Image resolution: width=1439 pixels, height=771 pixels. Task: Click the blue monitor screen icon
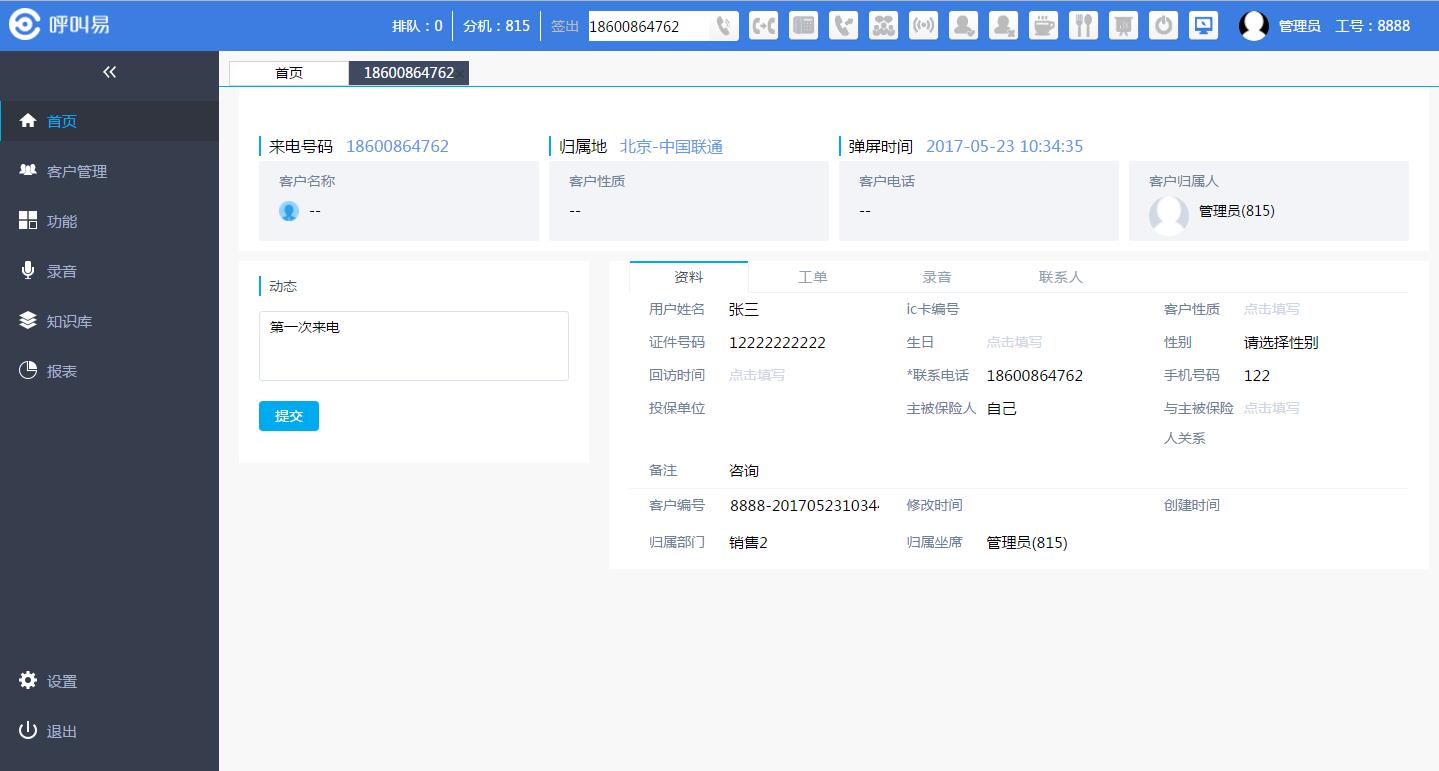point(1204,26)
